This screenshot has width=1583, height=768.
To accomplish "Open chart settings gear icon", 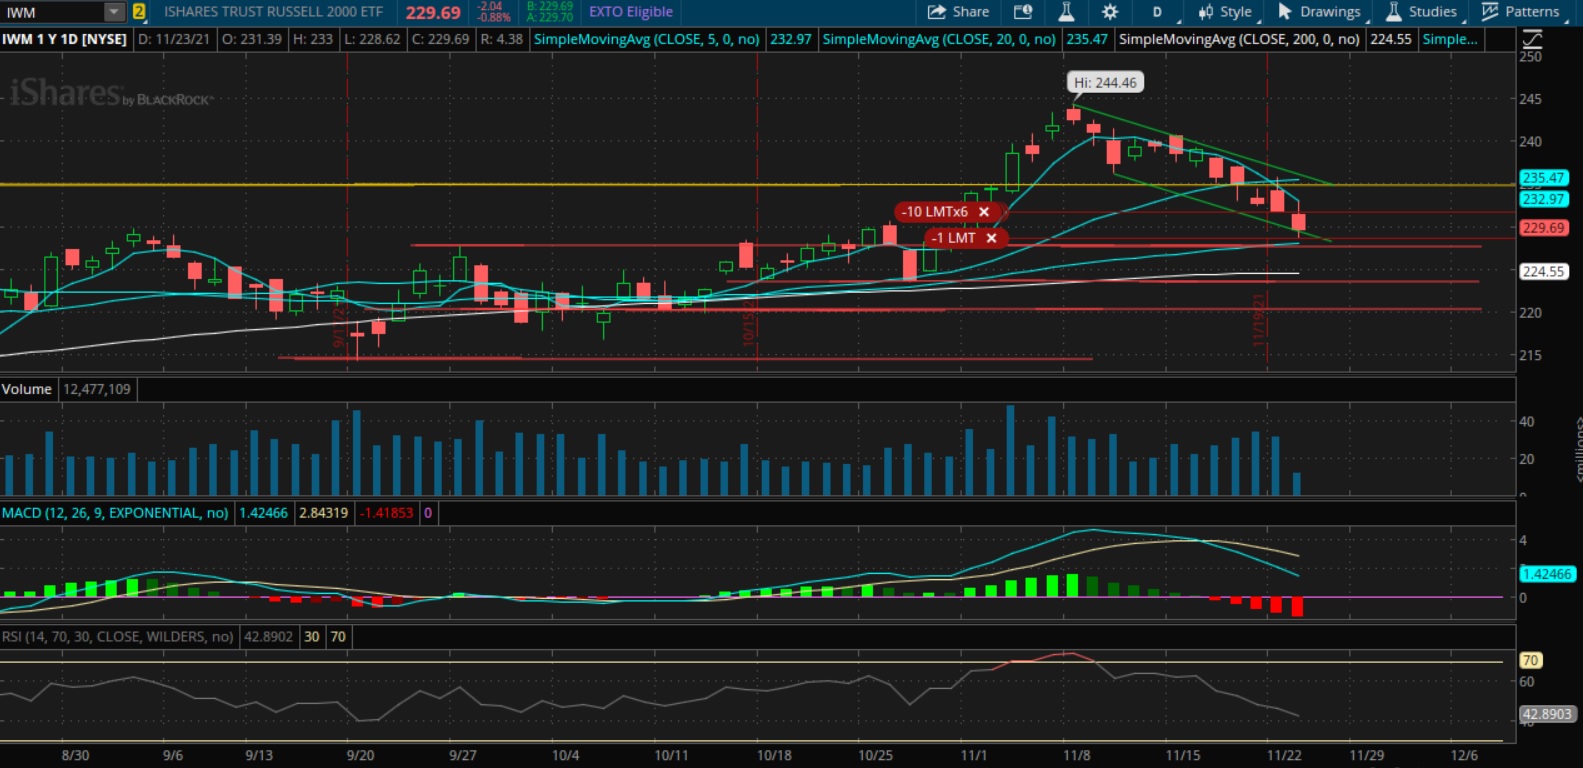I will click(1109, 12).
